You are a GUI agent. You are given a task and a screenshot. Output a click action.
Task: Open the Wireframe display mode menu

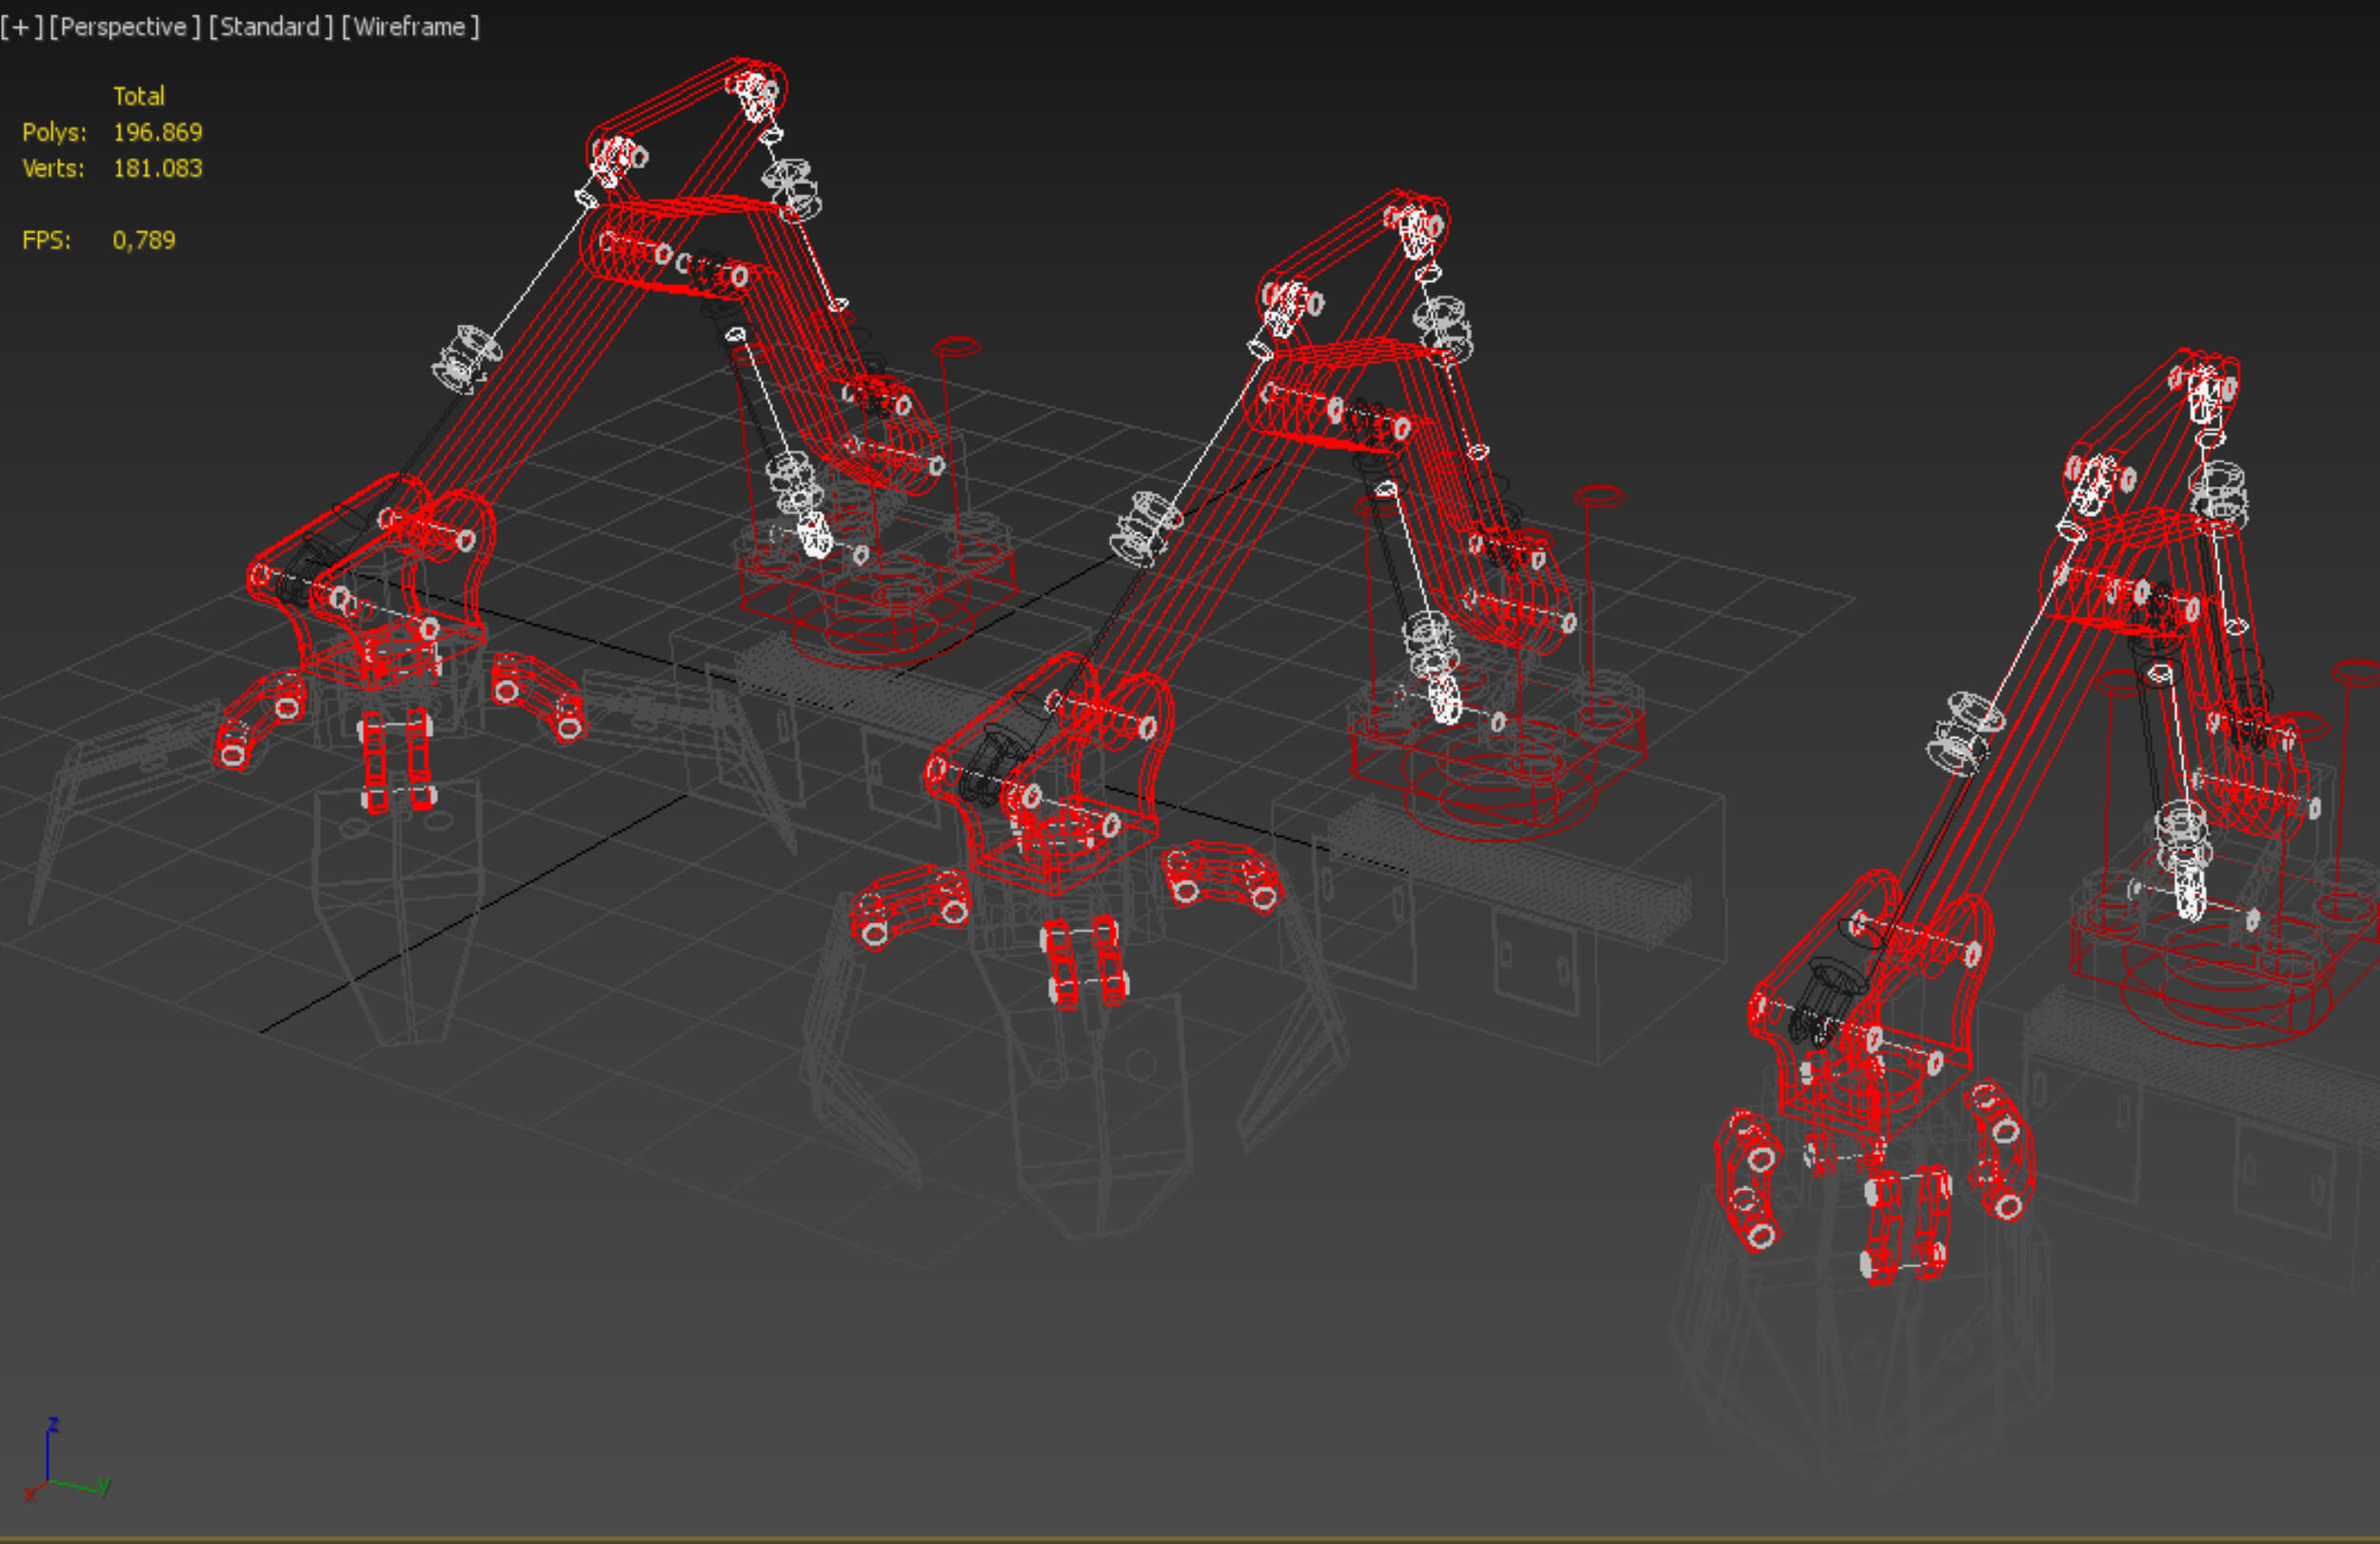pyautogui.click(x=410, y=27)
